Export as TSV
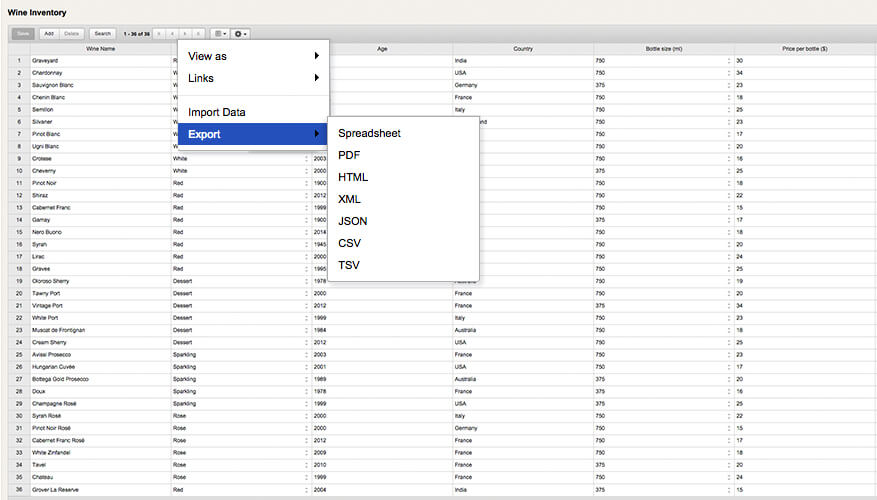The height and width of the screenshot is (500, 877). click(403, 265)
